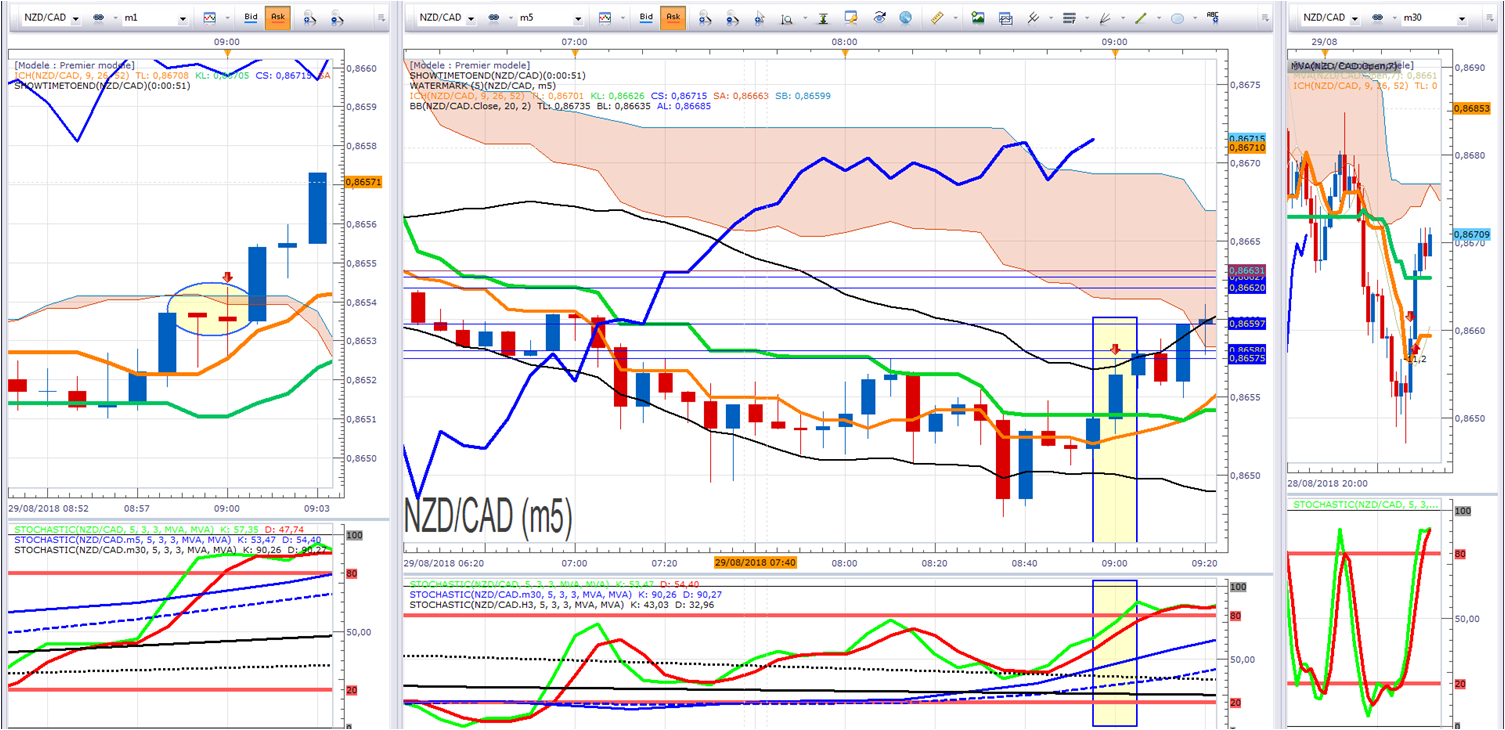Click the red down arrow marker on m1 chart
Viewport: 1505px width, 730px height.
coord(227,277)
